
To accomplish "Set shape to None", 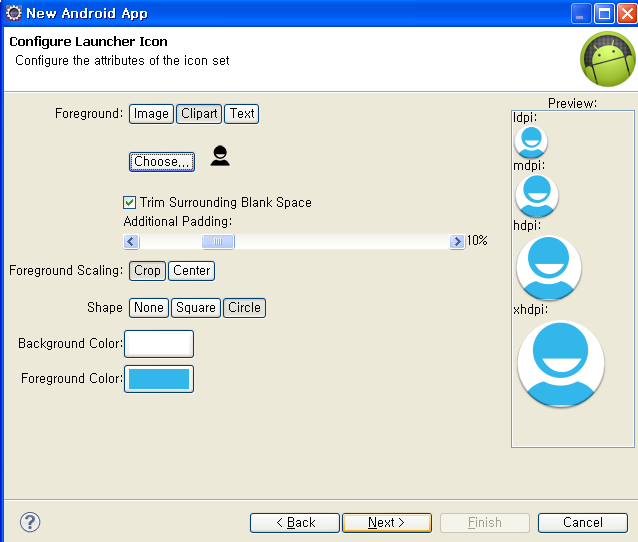I will pyautogui.click(x=149, y=308).
